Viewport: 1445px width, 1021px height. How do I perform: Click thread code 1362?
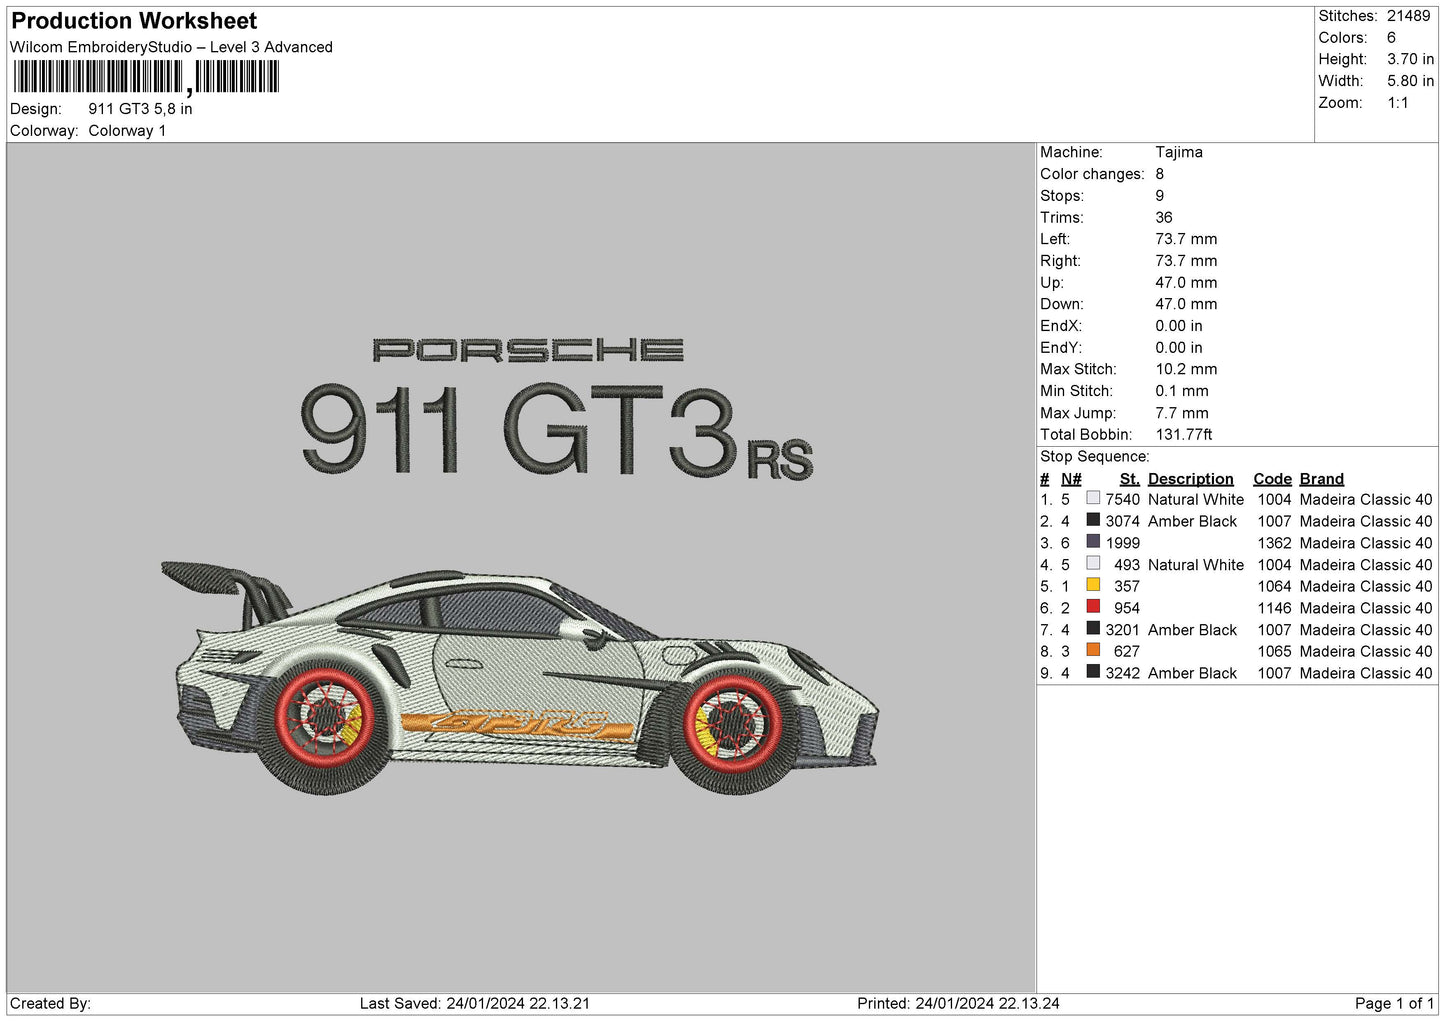click(1275, 543)
